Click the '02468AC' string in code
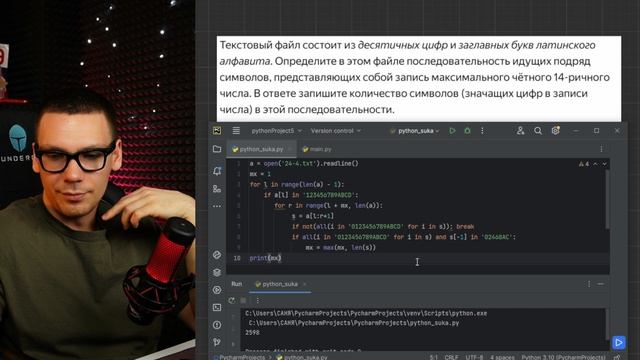Screen dimensions: 640x360 click(498, 237)
